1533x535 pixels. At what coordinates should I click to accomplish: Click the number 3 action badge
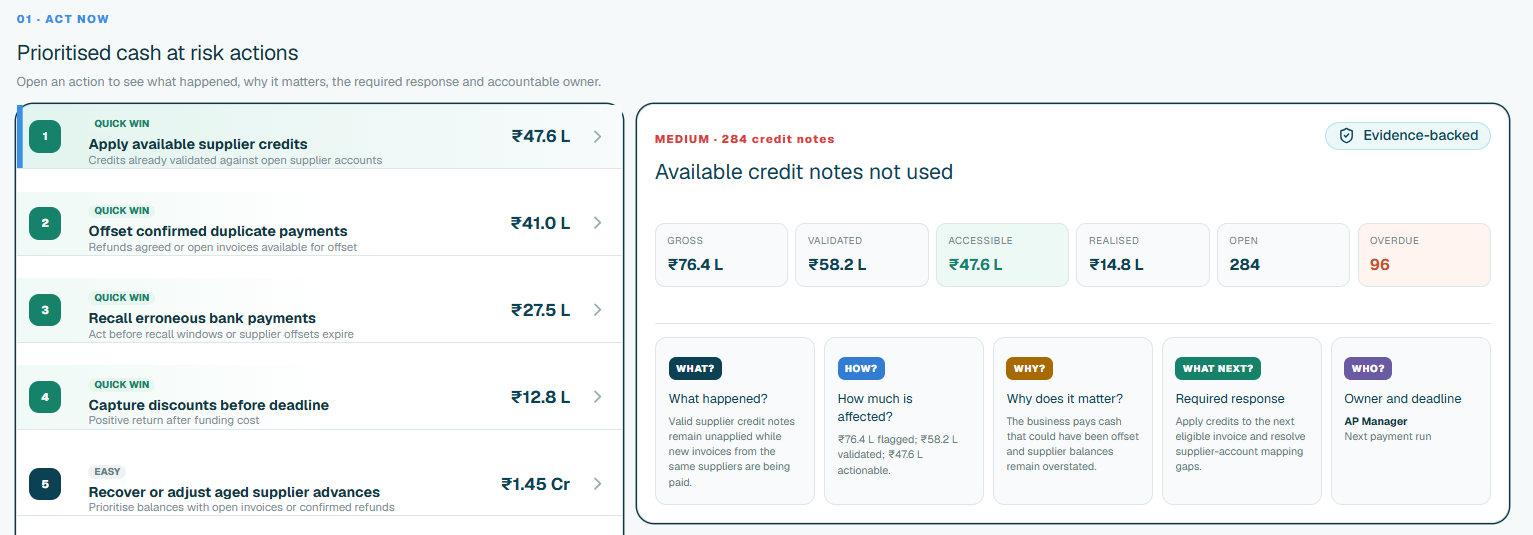(x=45, y=311)
